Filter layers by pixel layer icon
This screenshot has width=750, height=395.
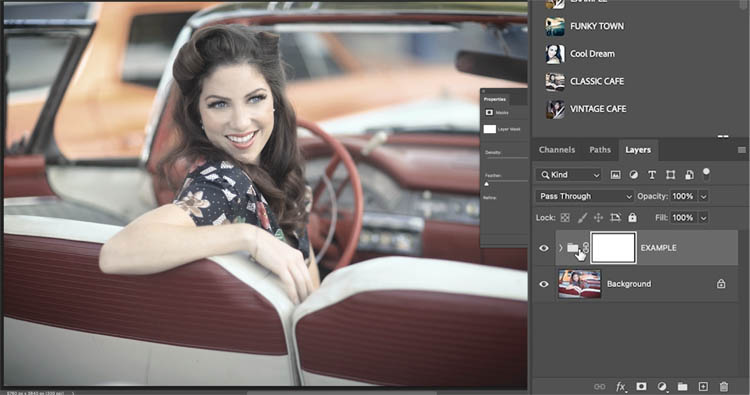click(x=615, y=175)
